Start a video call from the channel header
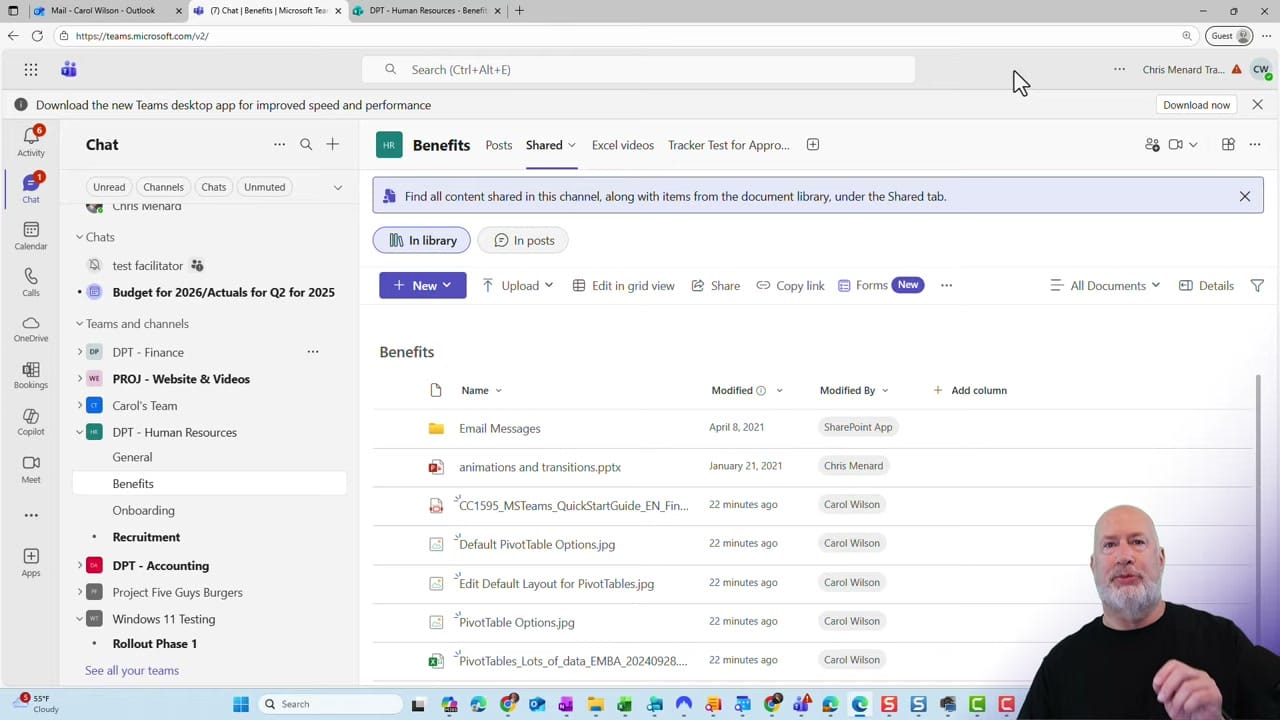Screen dimensions: 1280x720 click(1176, 144)
